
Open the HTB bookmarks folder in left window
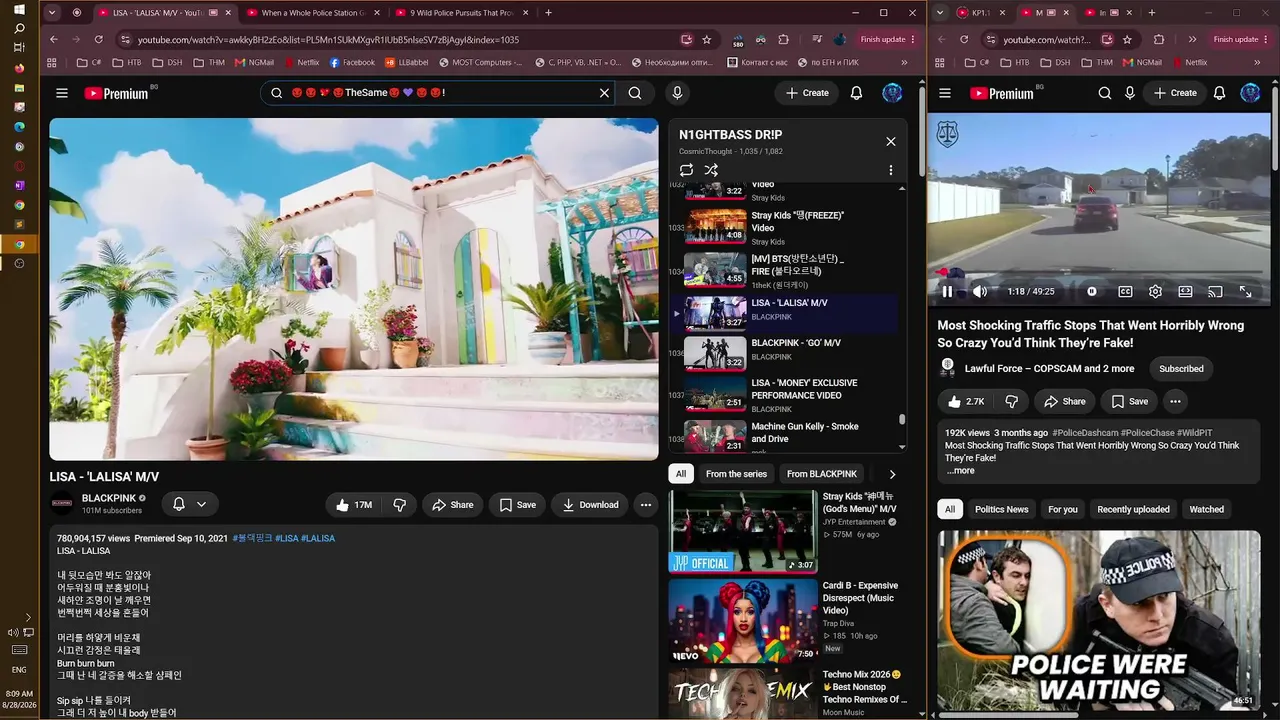125,63
